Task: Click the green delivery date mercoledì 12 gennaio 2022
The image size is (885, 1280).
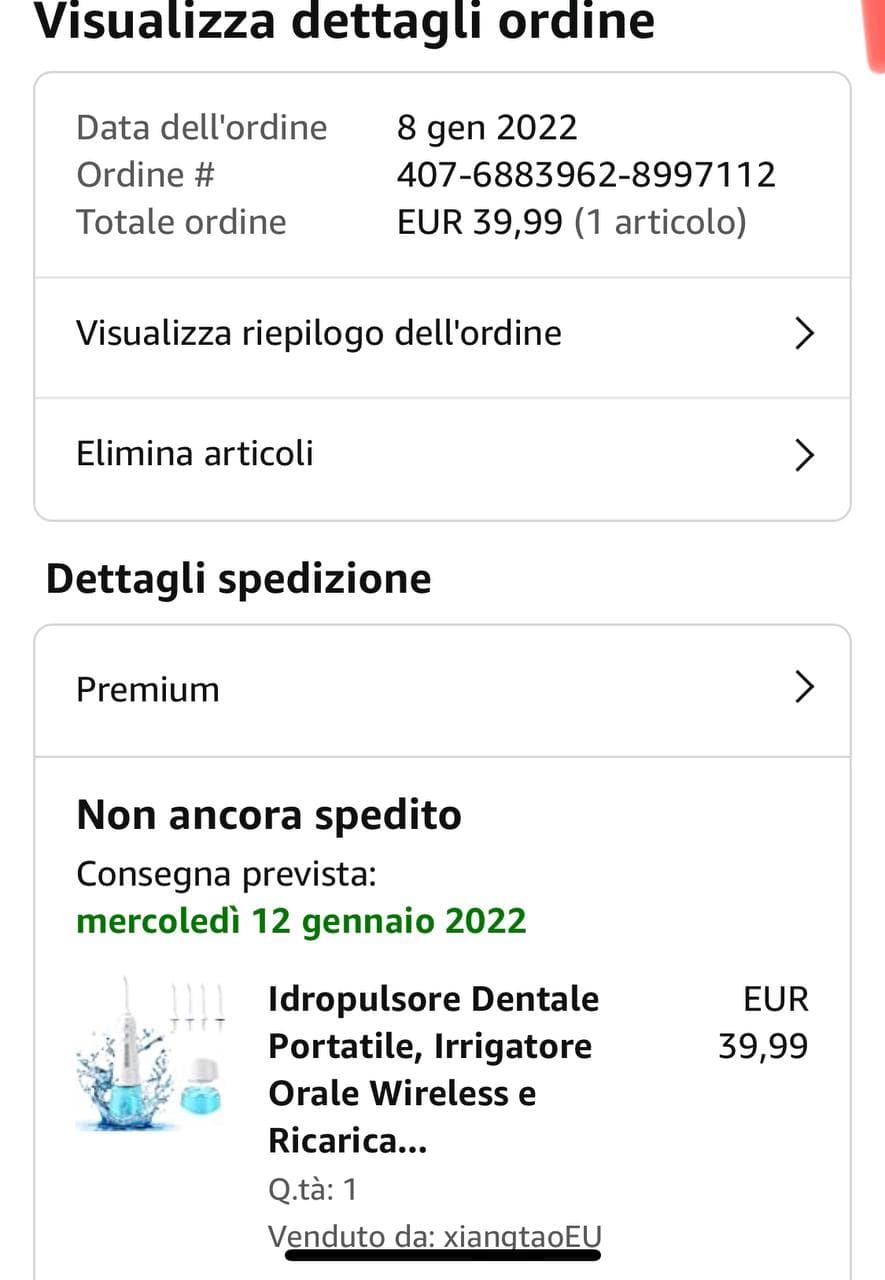Action: [x=301, y=920]
